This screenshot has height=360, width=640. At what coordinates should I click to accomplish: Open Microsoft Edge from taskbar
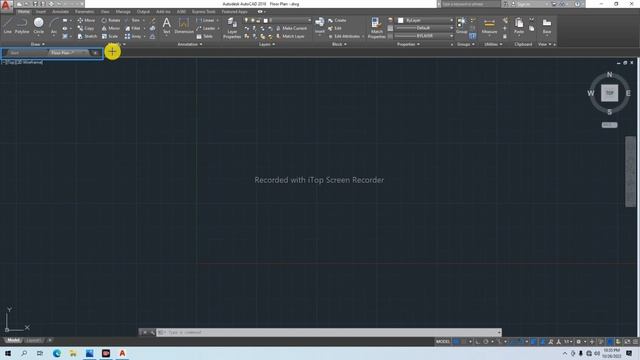coord(57,353)
